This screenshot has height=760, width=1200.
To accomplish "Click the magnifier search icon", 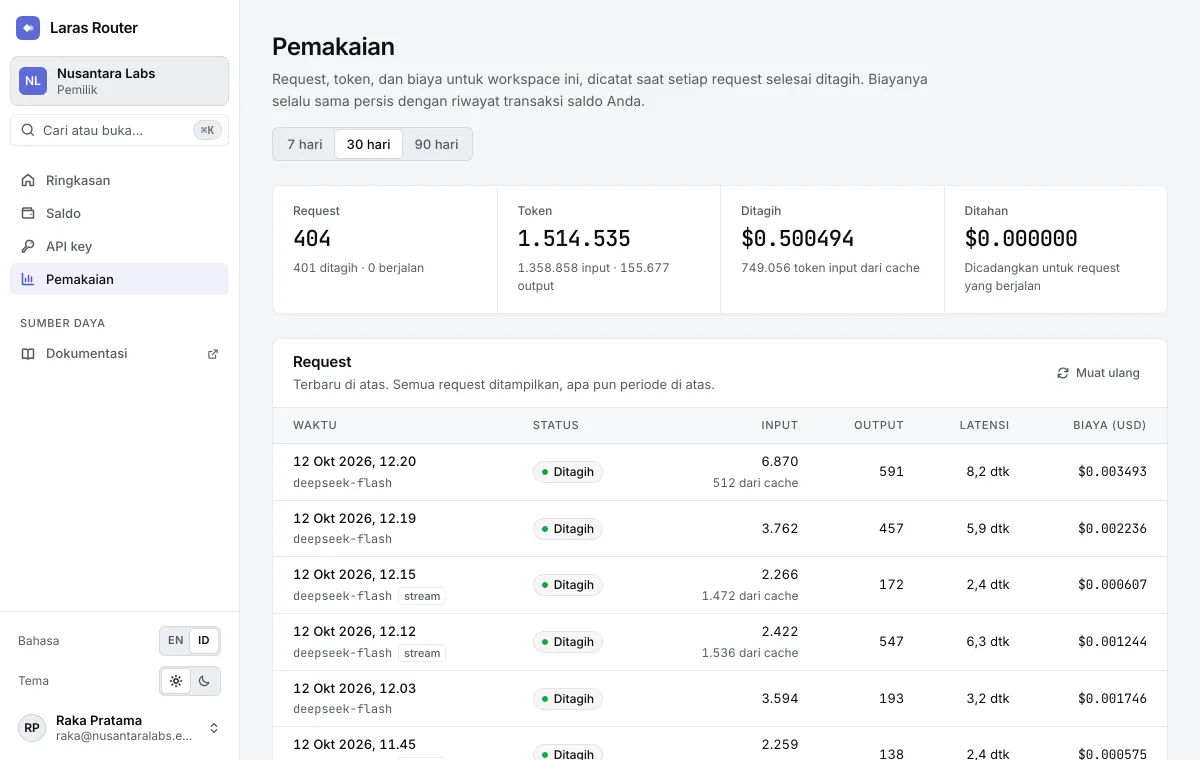I will click(x=28, y=130).
